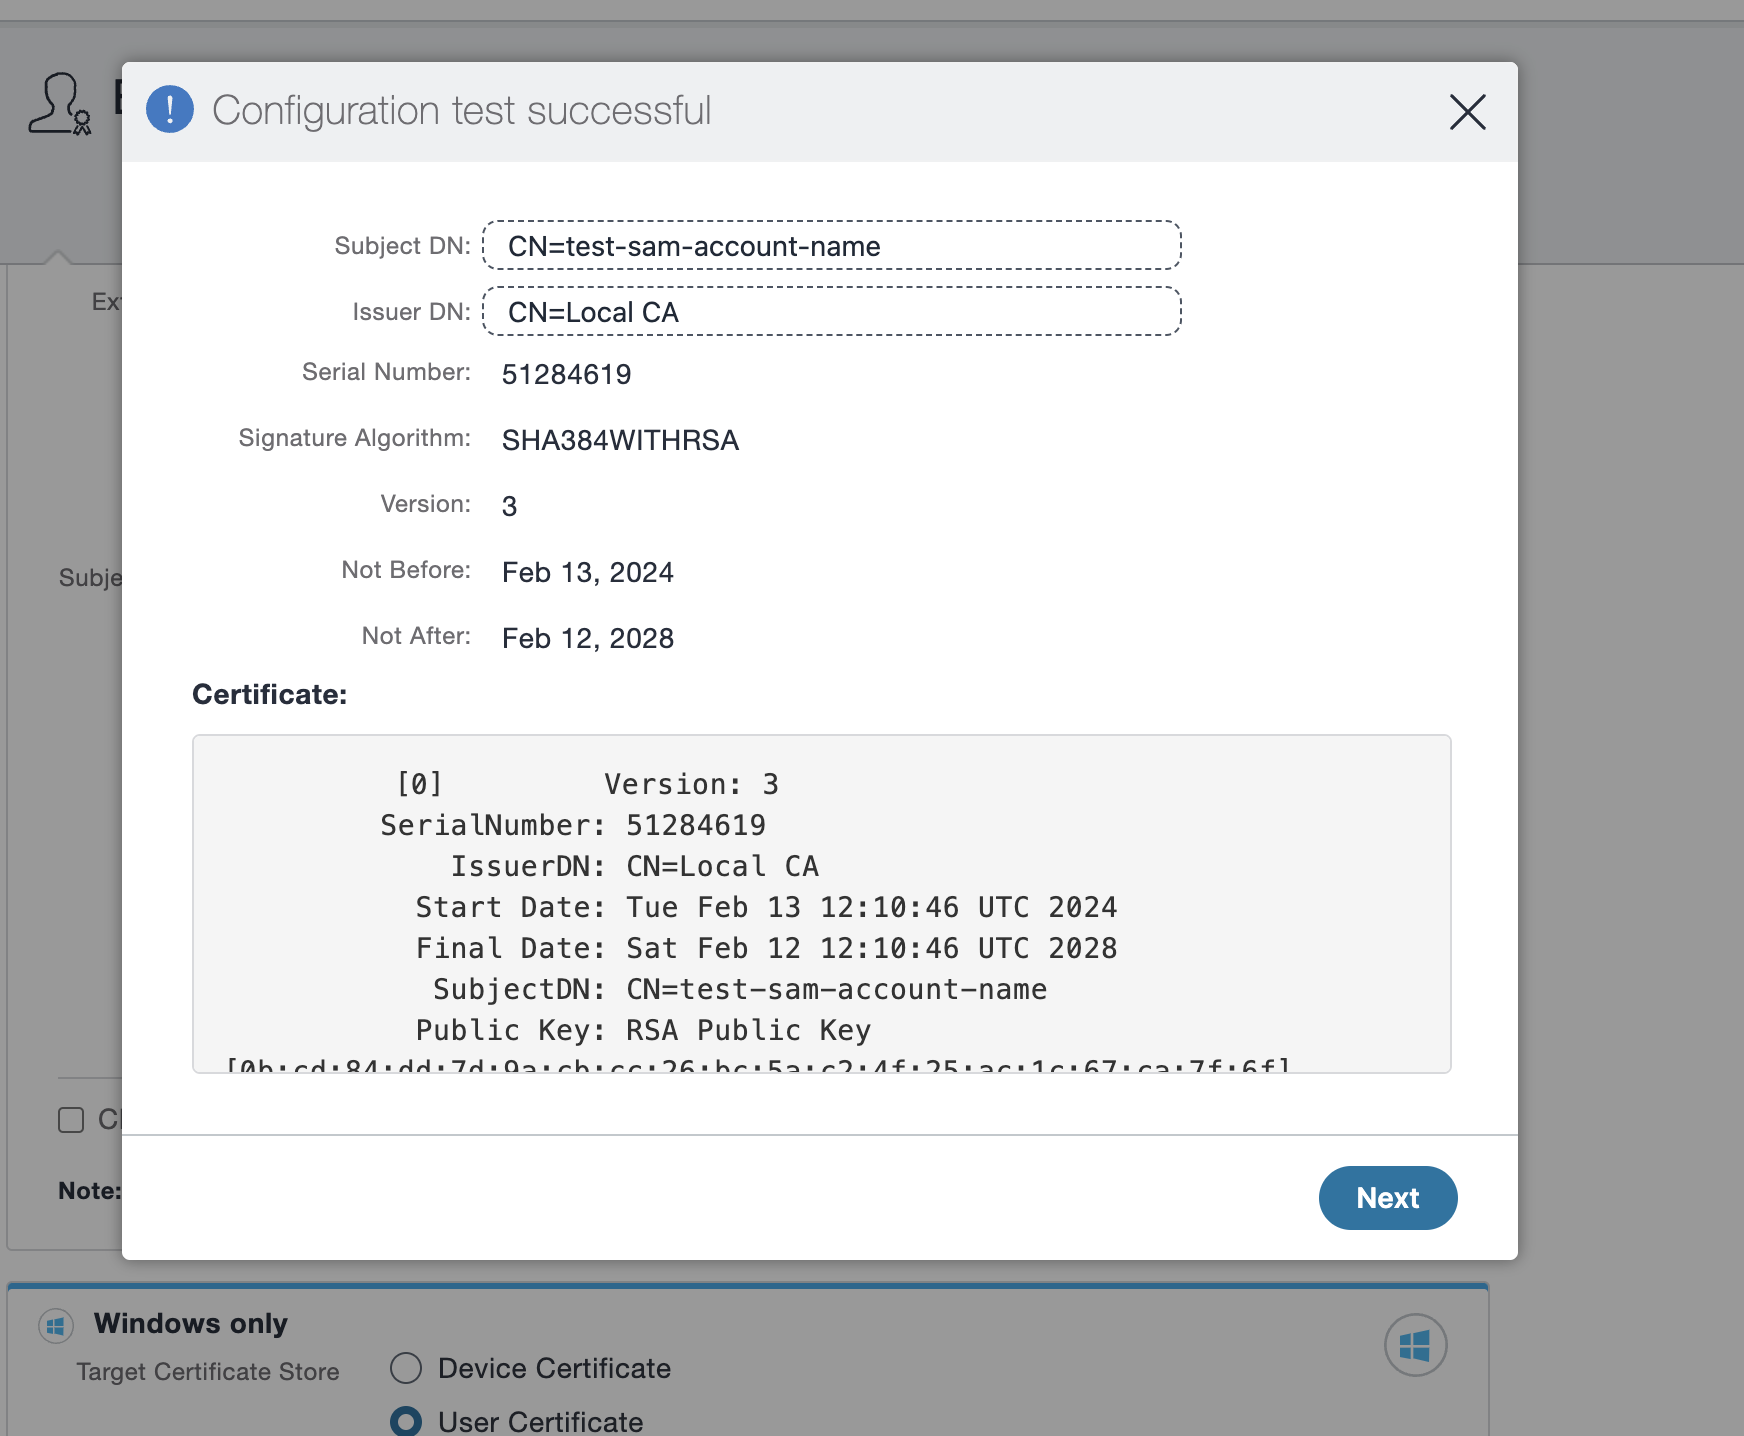Click the Not Before date Feb 13, 2024
The image size is (1744, 1436).
point(587,572)
